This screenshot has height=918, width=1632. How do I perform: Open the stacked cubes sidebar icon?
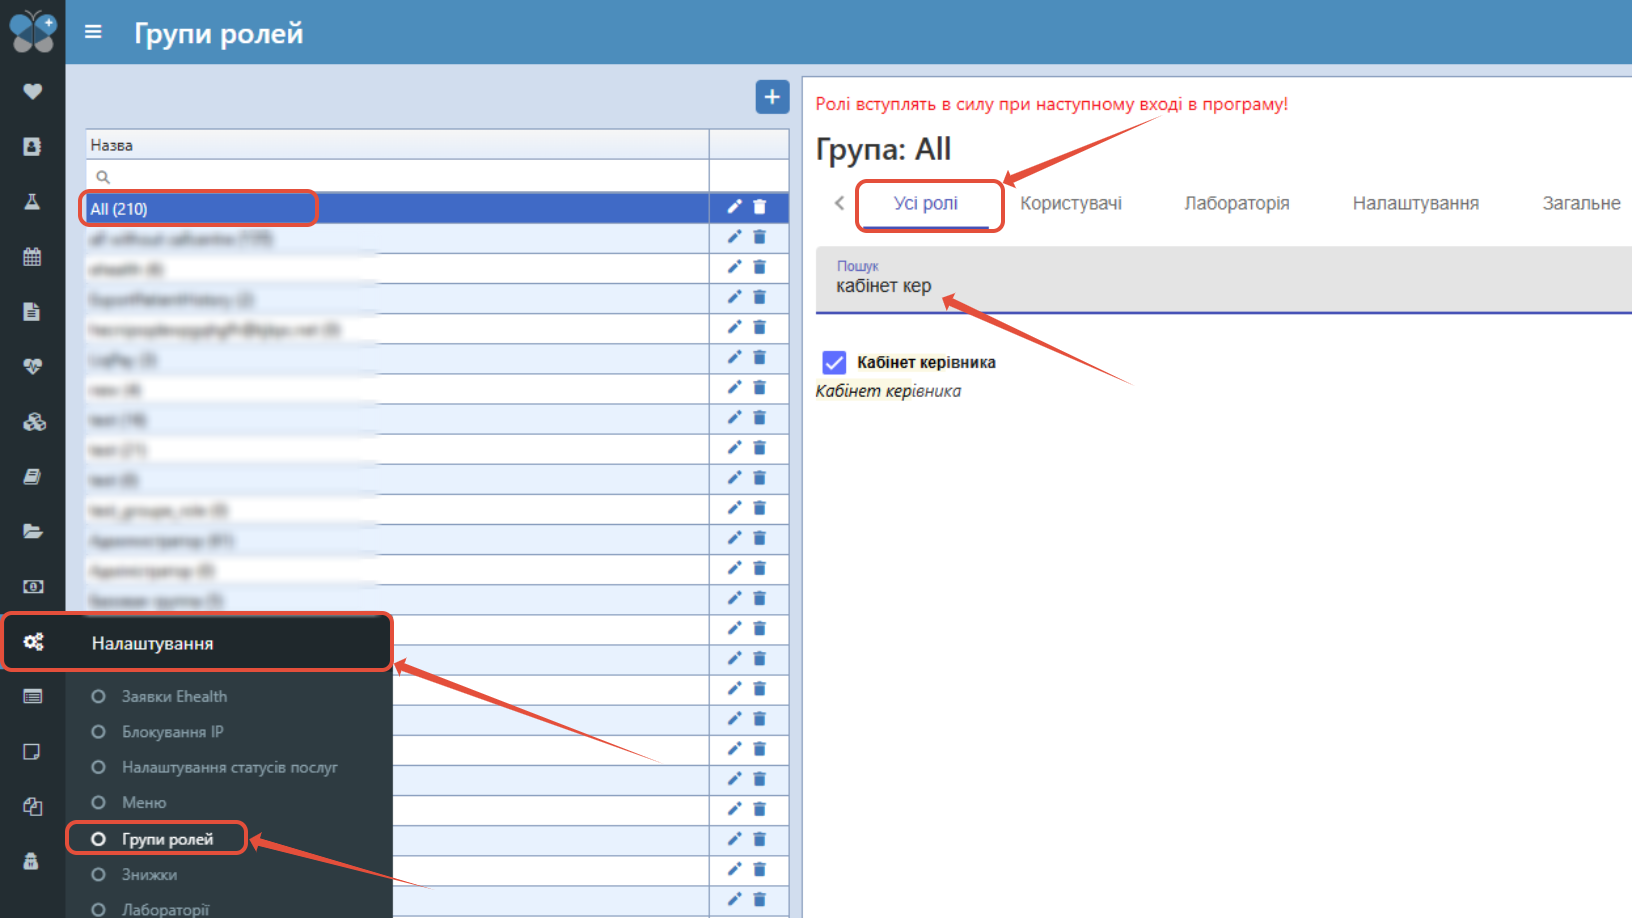pyautogui.click(x=34, y=421)
